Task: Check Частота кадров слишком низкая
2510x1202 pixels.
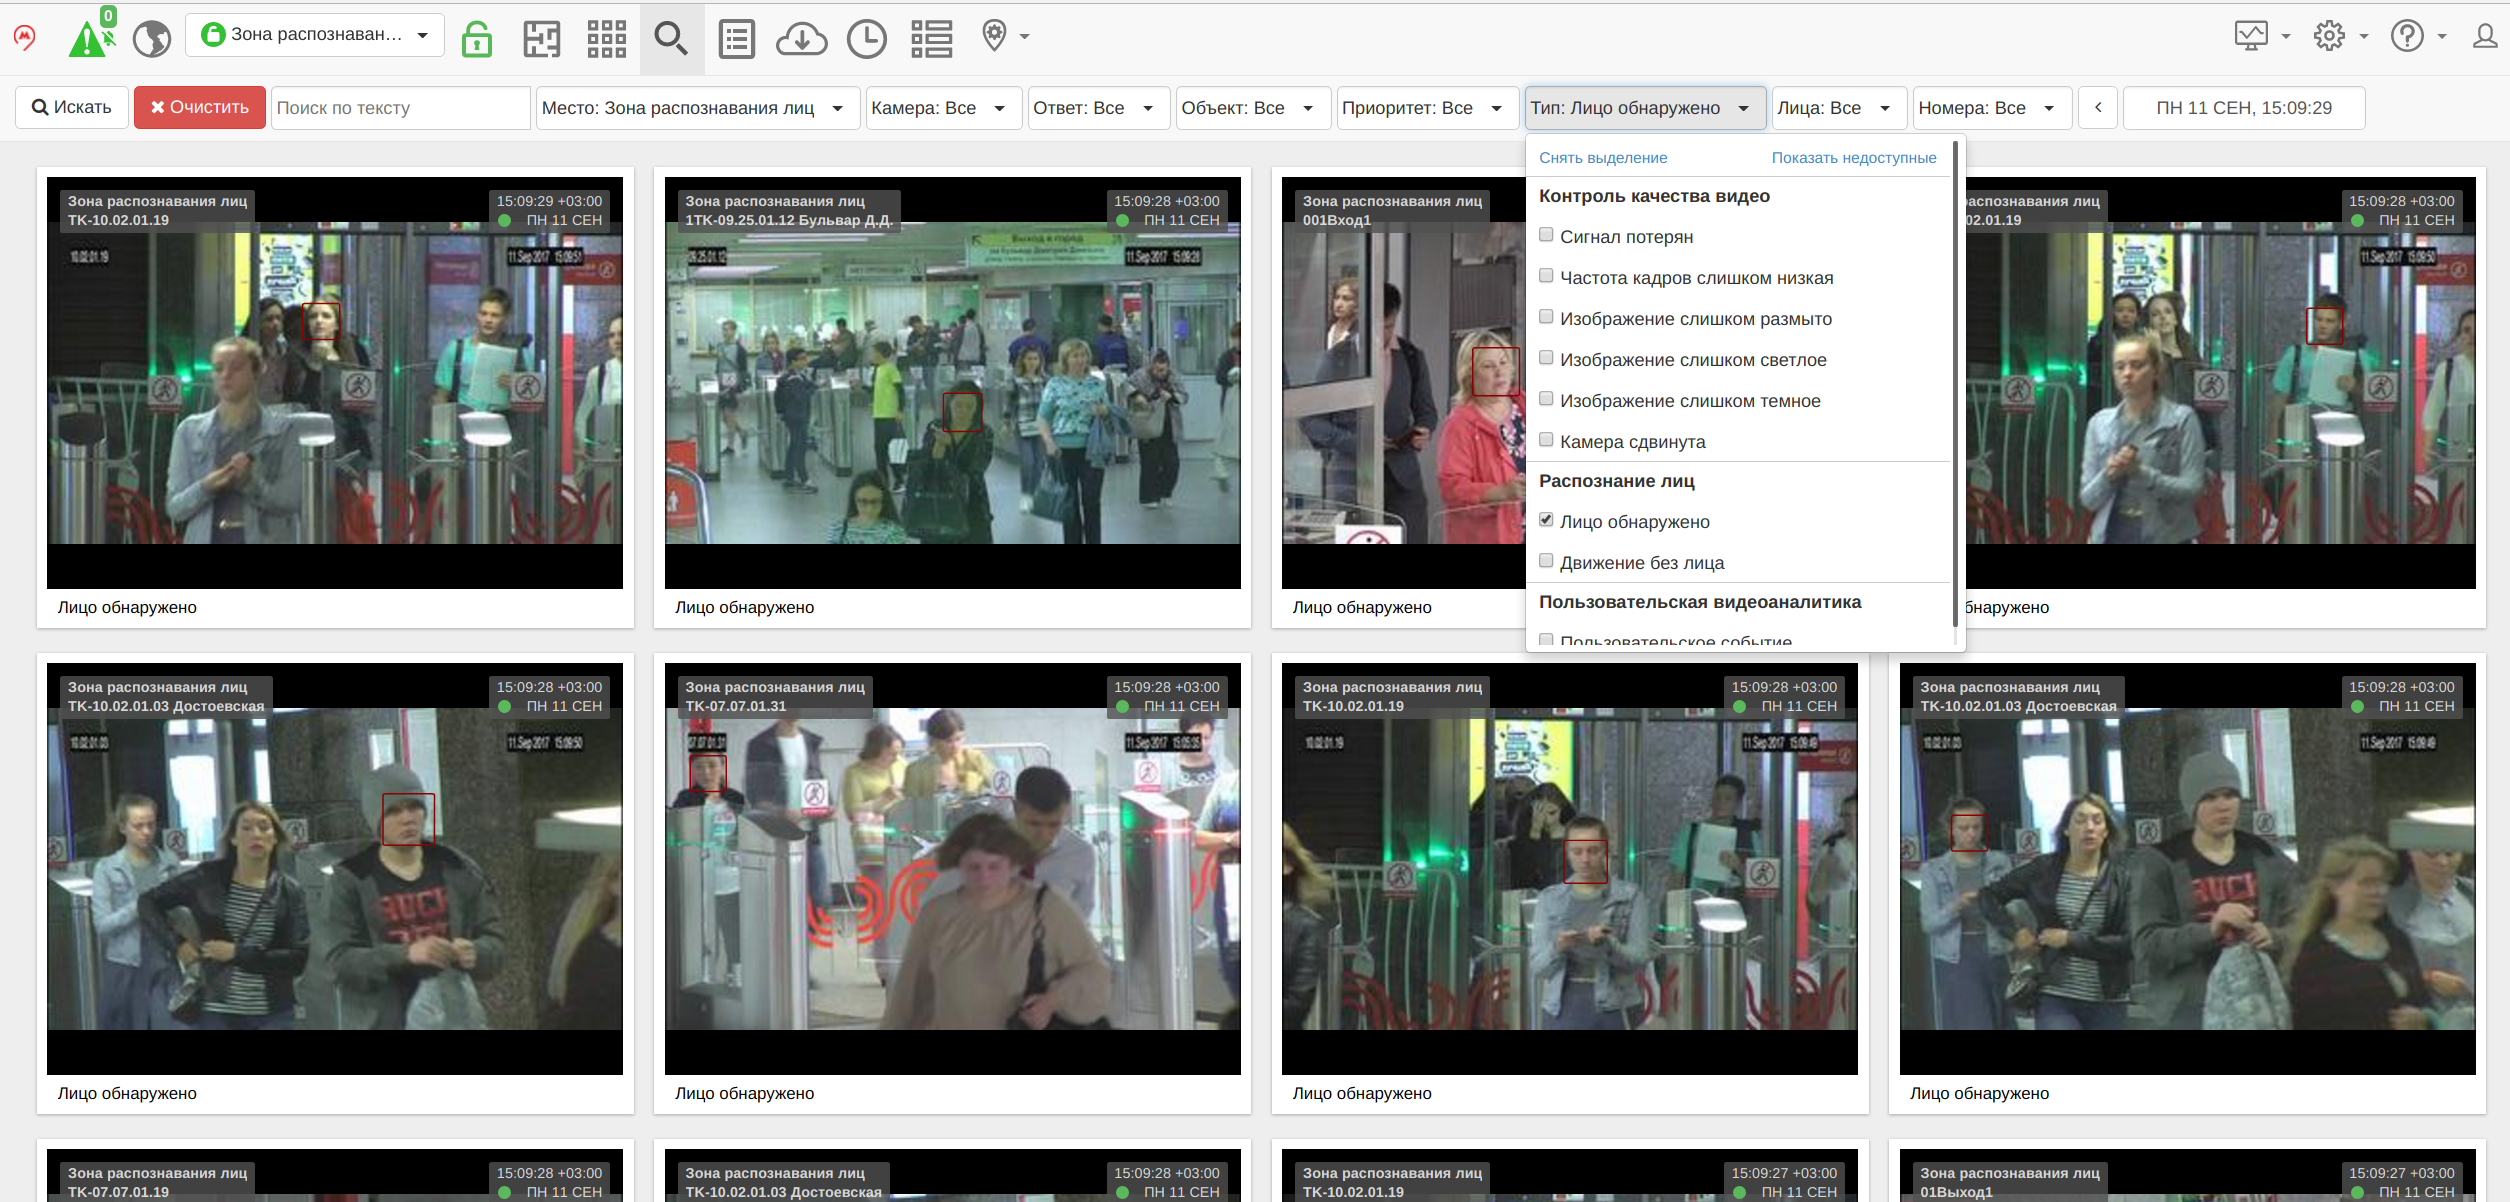Action: tap(1546, 276)
